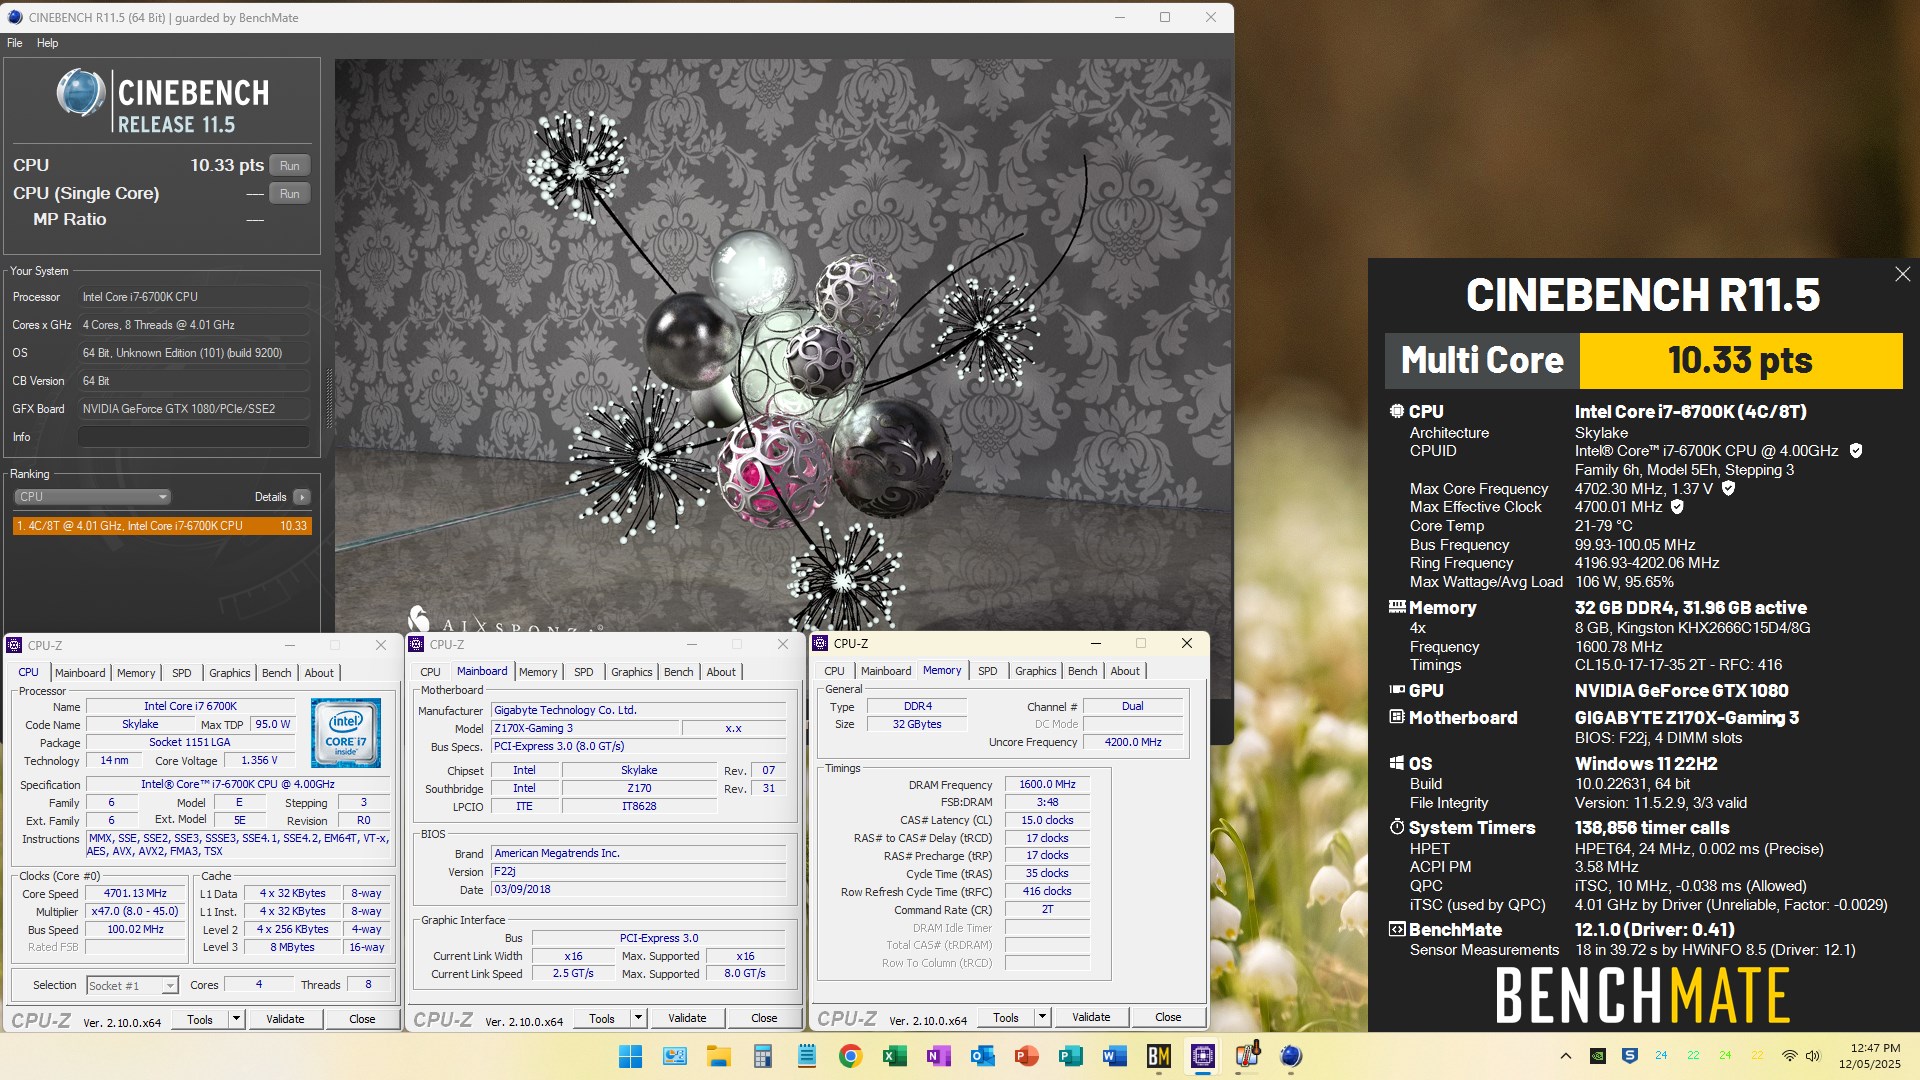Open About tab in CPU-Z Mainboard window
Viewport: 1920px width, 1080px height.
tap(721, 672)
